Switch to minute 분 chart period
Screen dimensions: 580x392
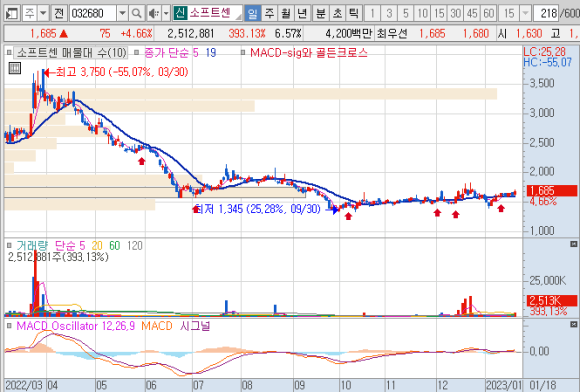click(x=320, y=14)
